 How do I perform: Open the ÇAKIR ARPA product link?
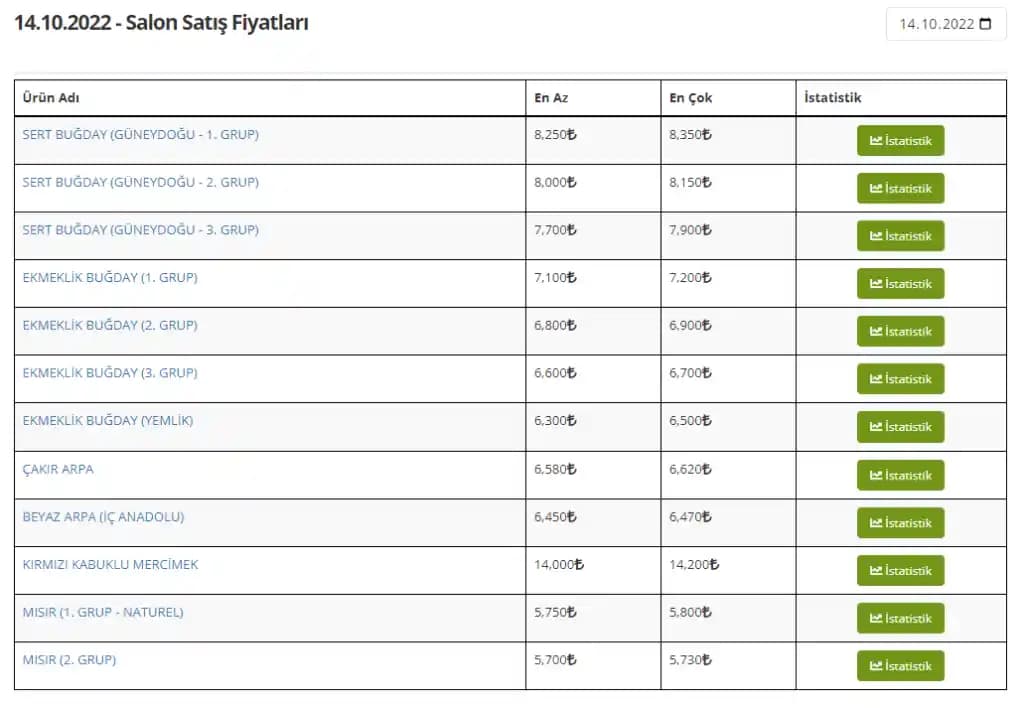pos(58,469)
